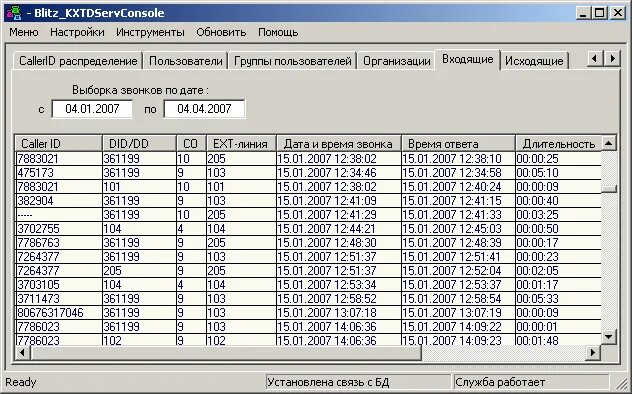
Task: Click duration cell 00:05:33
Action: pos(558,299)
